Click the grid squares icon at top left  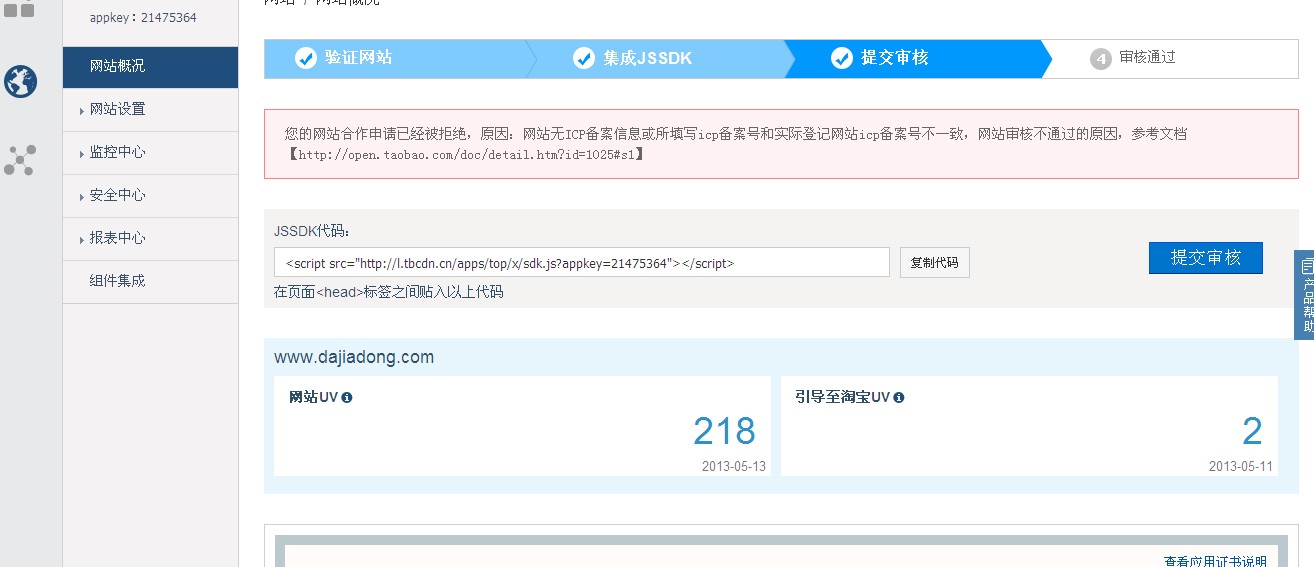pos(19,9)
